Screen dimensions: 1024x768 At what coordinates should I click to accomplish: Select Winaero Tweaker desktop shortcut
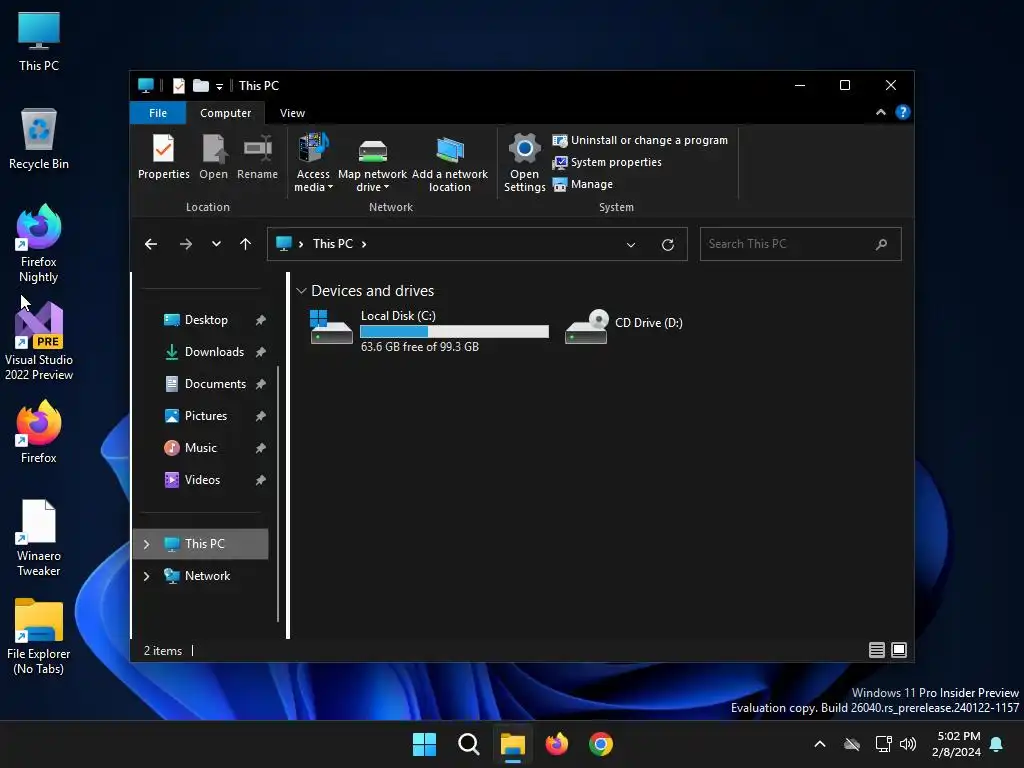(x=39, y=537)
